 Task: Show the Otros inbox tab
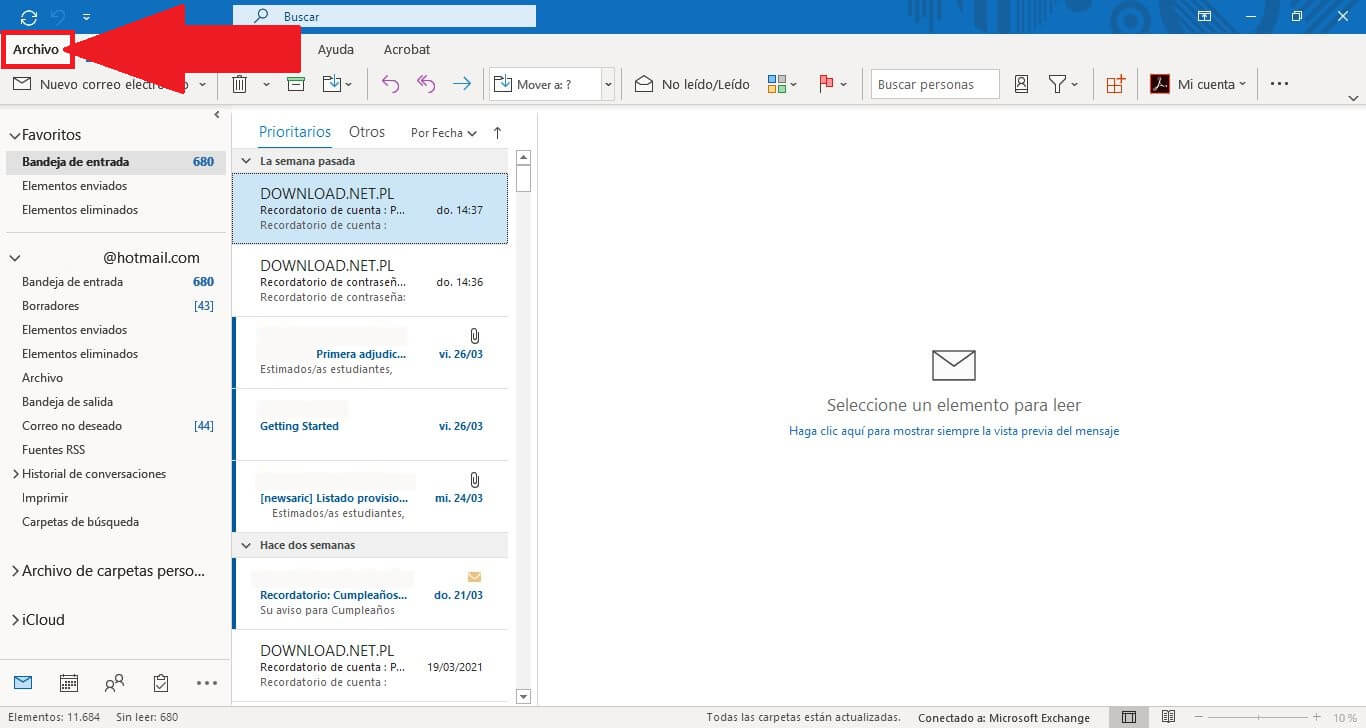[x=367, y=132]
